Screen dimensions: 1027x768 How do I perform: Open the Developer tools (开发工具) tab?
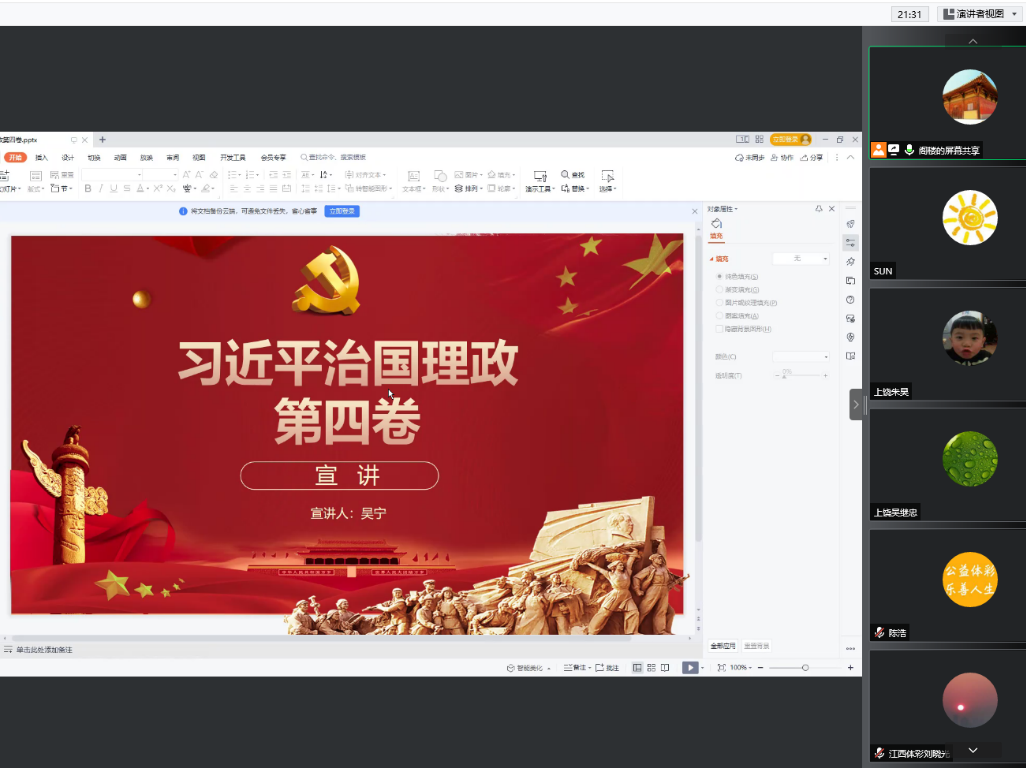[233, 157]
